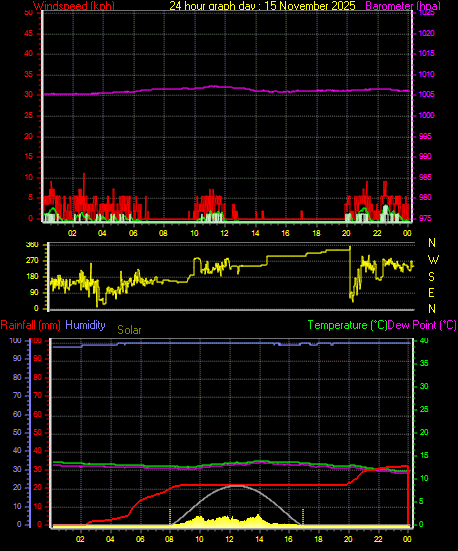Screen dimensions: 458x551
Task: Click the Solar legend label
Action: 129,330
